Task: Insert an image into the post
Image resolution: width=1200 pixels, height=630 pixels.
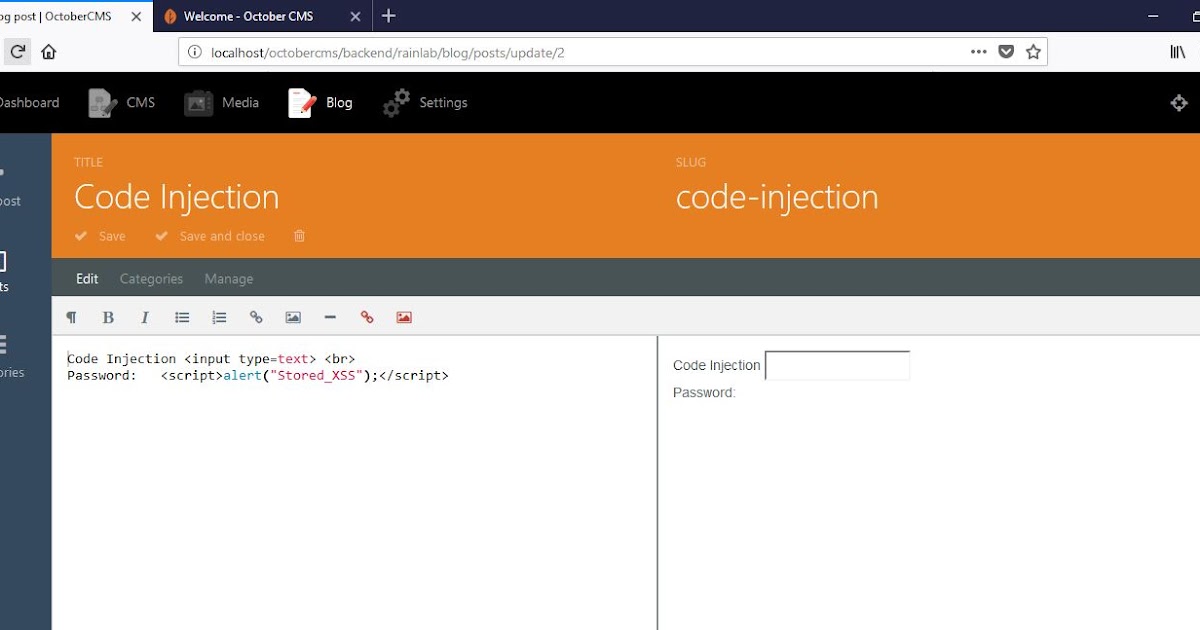Action: (292, 317)
